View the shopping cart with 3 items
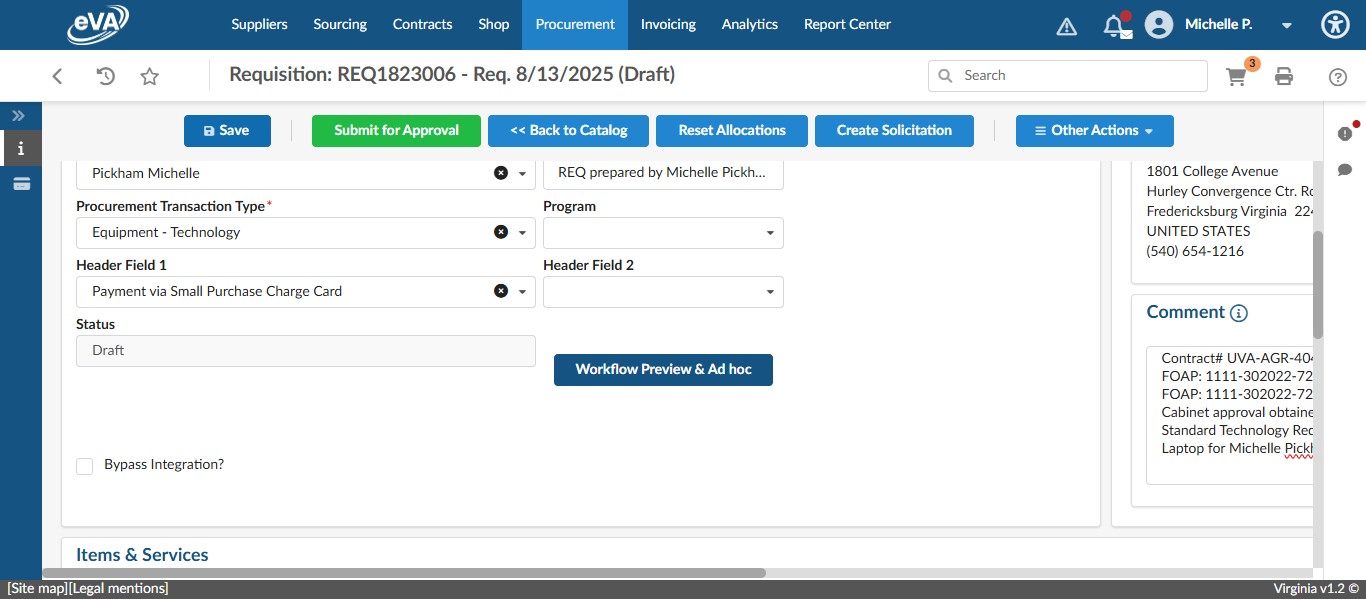Image resolution: width=1366 pixels, height=599 pixels. [1236, 75]
